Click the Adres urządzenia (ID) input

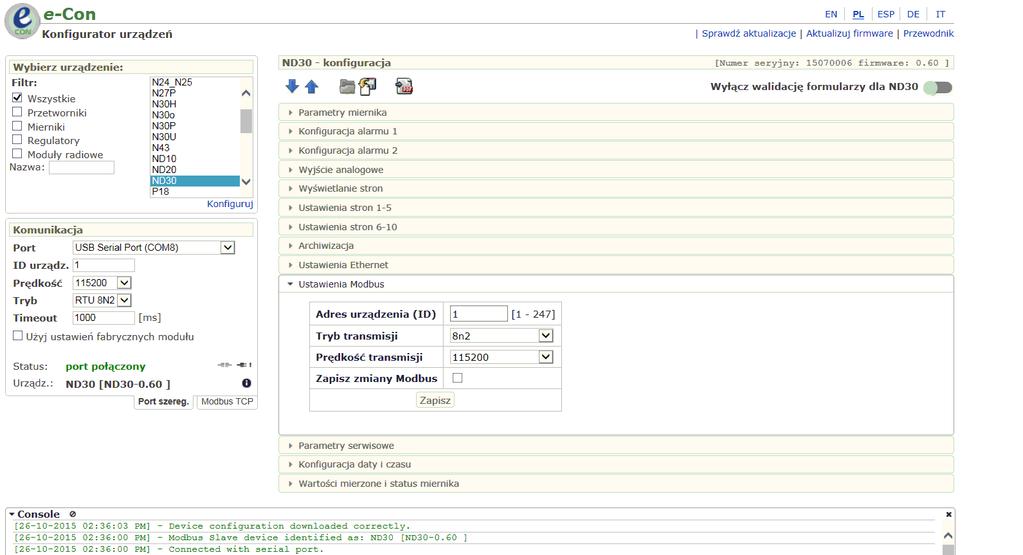478,314
